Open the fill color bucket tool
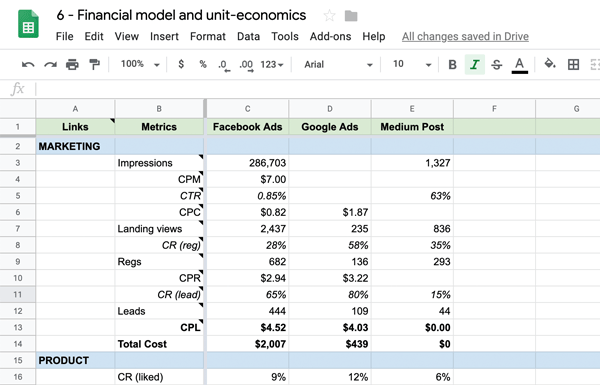This screenshot has height=385, width=600. 550,64
